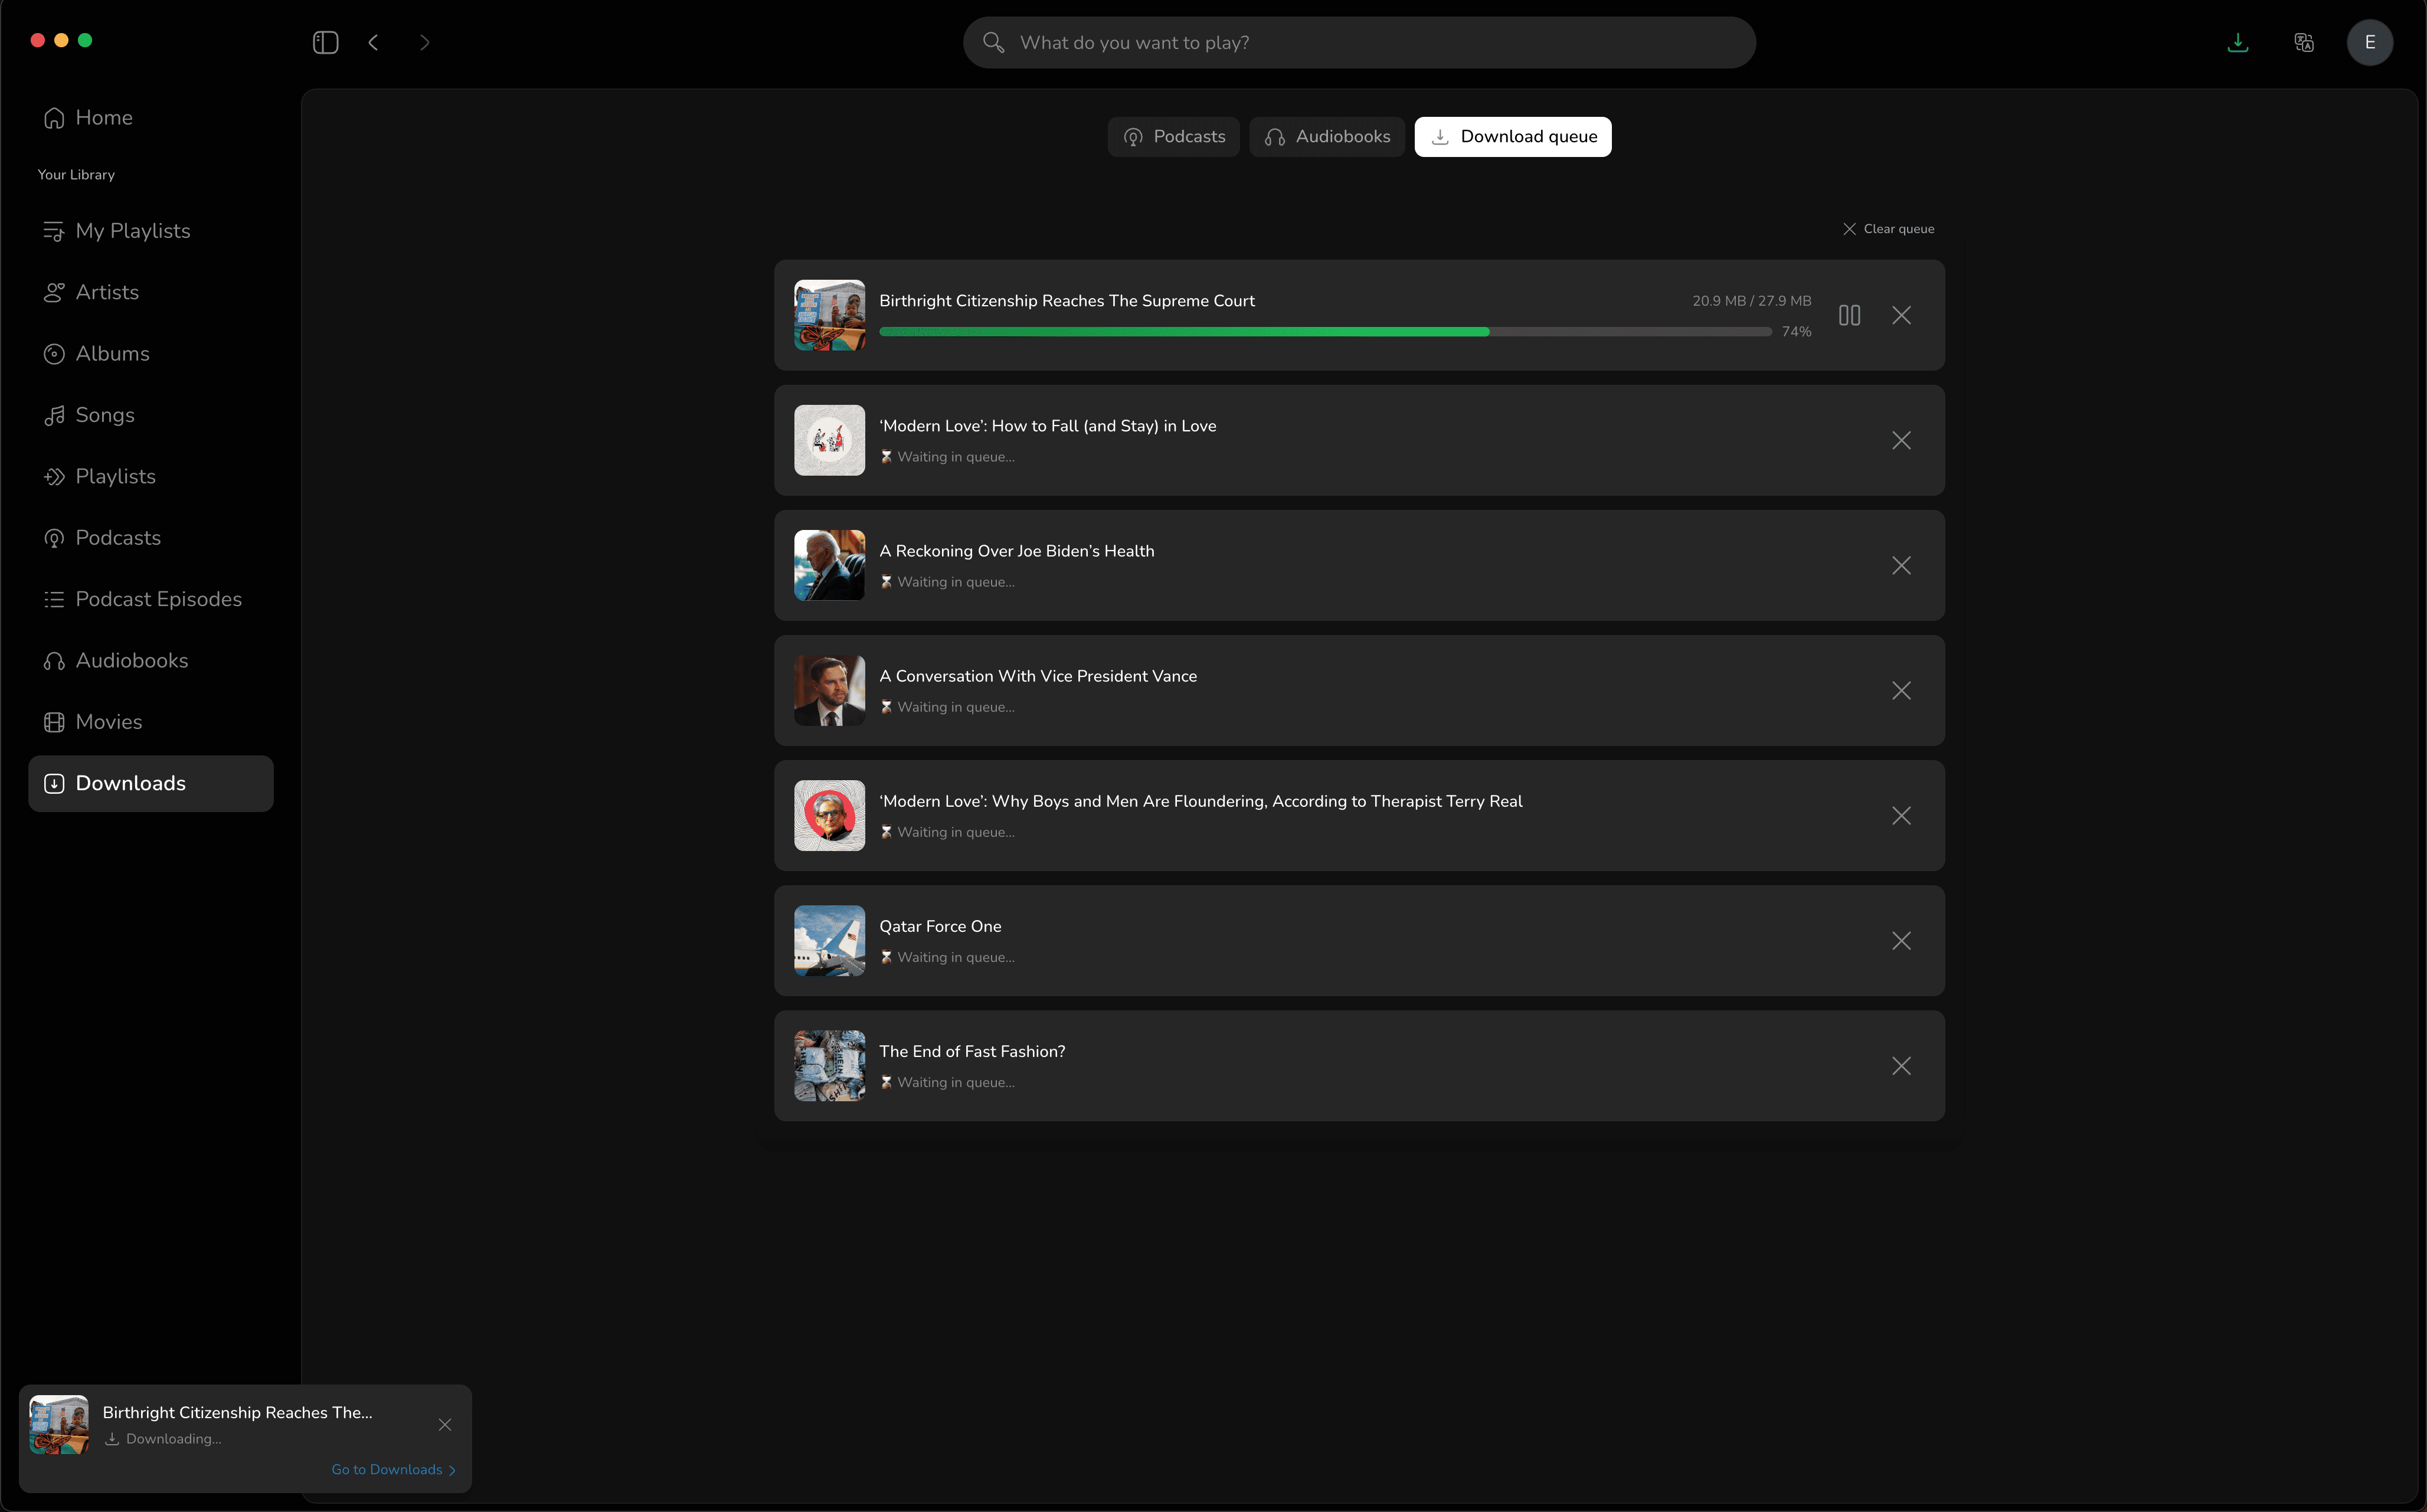Open Home in the sidebar
This screenshot has width=2427, height=1512.
[x=150, y=117]
